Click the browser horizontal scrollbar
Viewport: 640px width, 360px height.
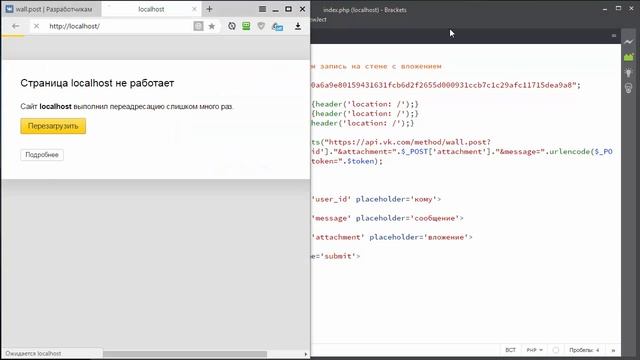pos(185,354)
